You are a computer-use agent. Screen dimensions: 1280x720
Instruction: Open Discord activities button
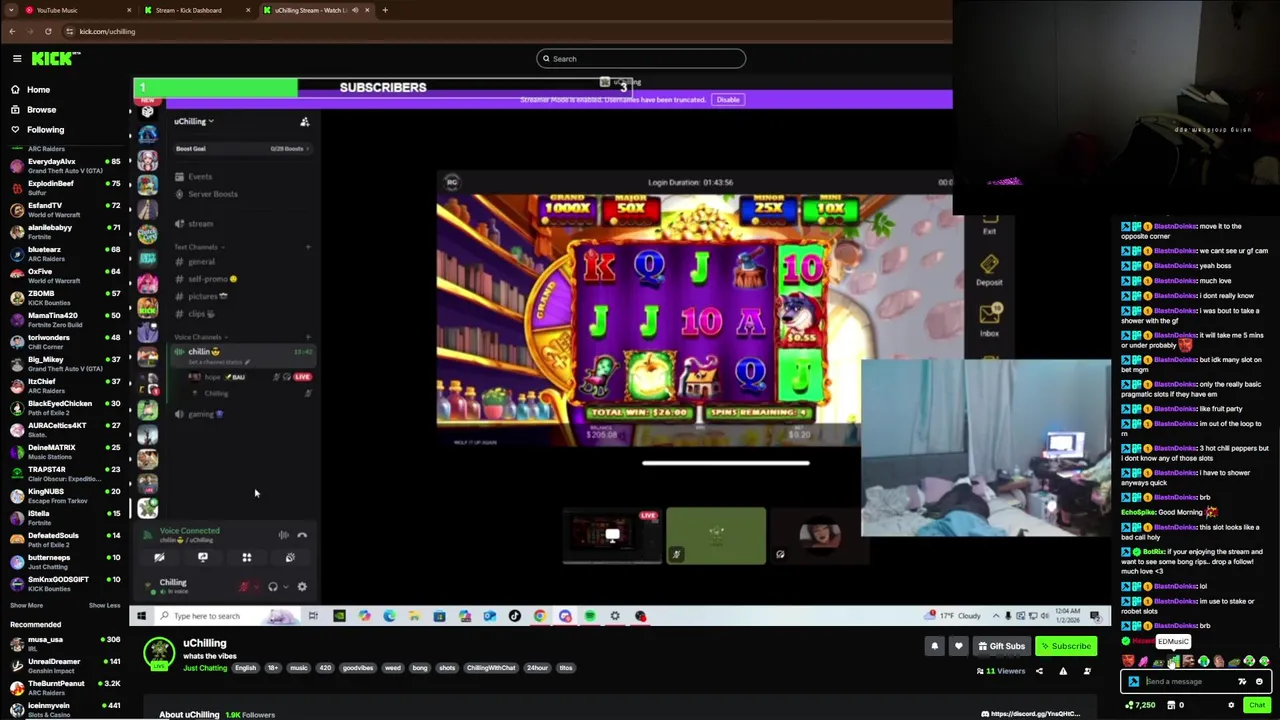click(247, 557)
